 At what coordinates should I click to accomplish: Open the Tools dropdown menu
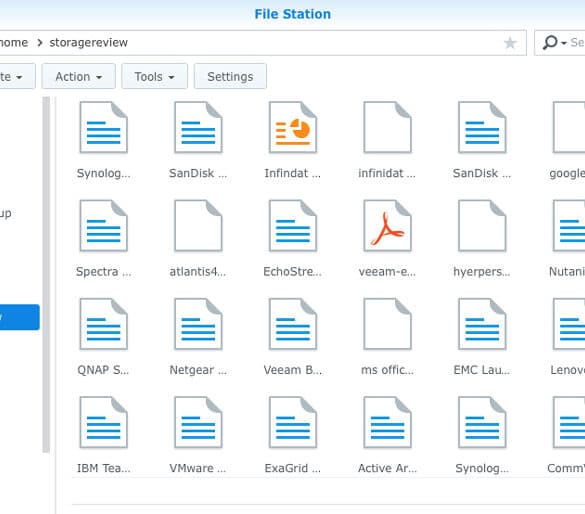pos(154,76)
